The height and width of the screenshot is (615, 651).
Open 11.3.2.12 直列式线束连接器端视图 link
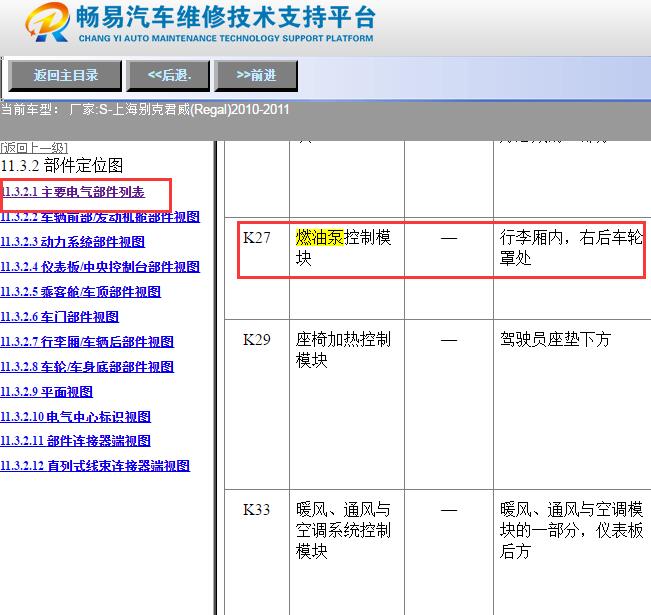[x=95, y=466]
